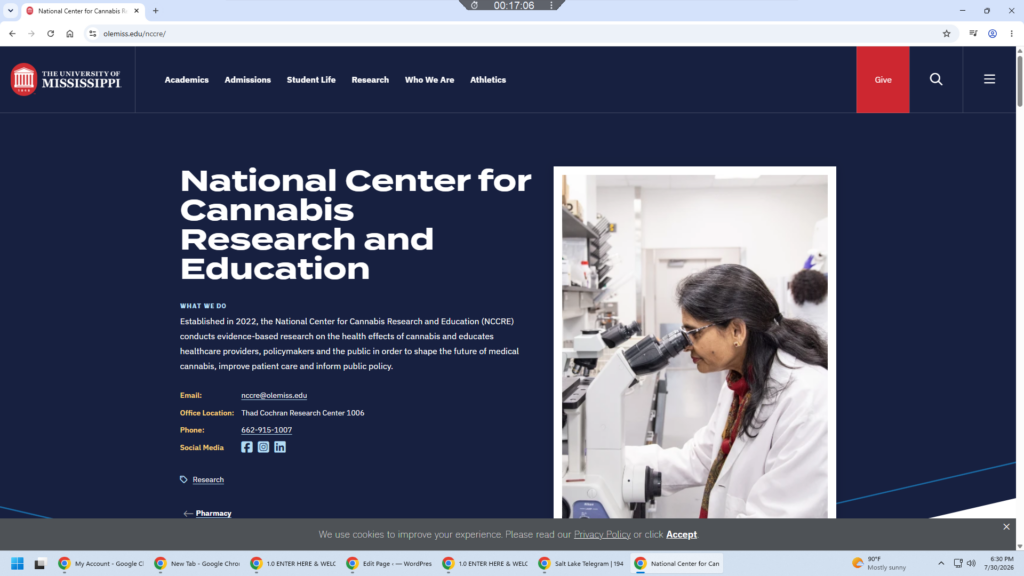This screenshot has height=576, width=1024.
Task: Dismiss the cookie banner with the X
Action: 1006,526
